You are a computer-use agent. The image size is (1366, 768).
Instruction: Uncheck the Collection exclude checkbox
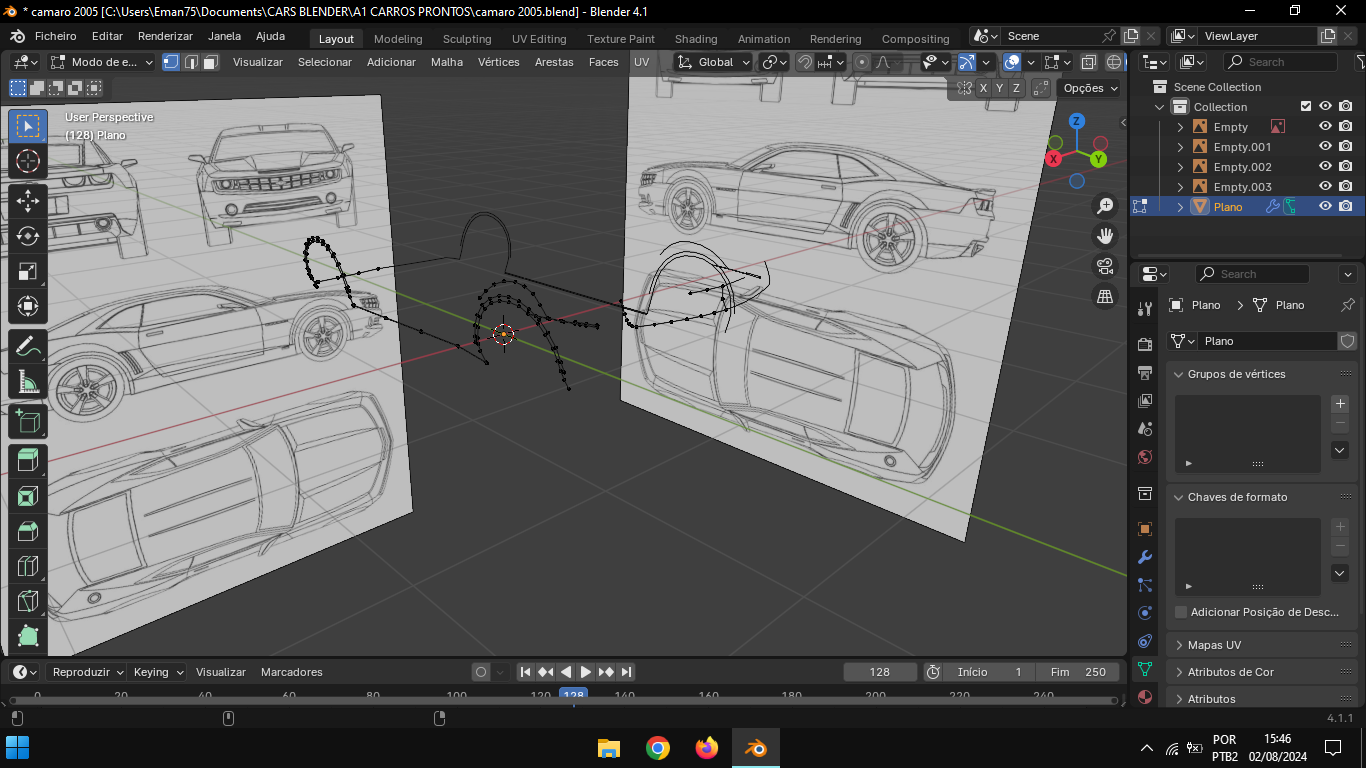(x=1305, y=106)
